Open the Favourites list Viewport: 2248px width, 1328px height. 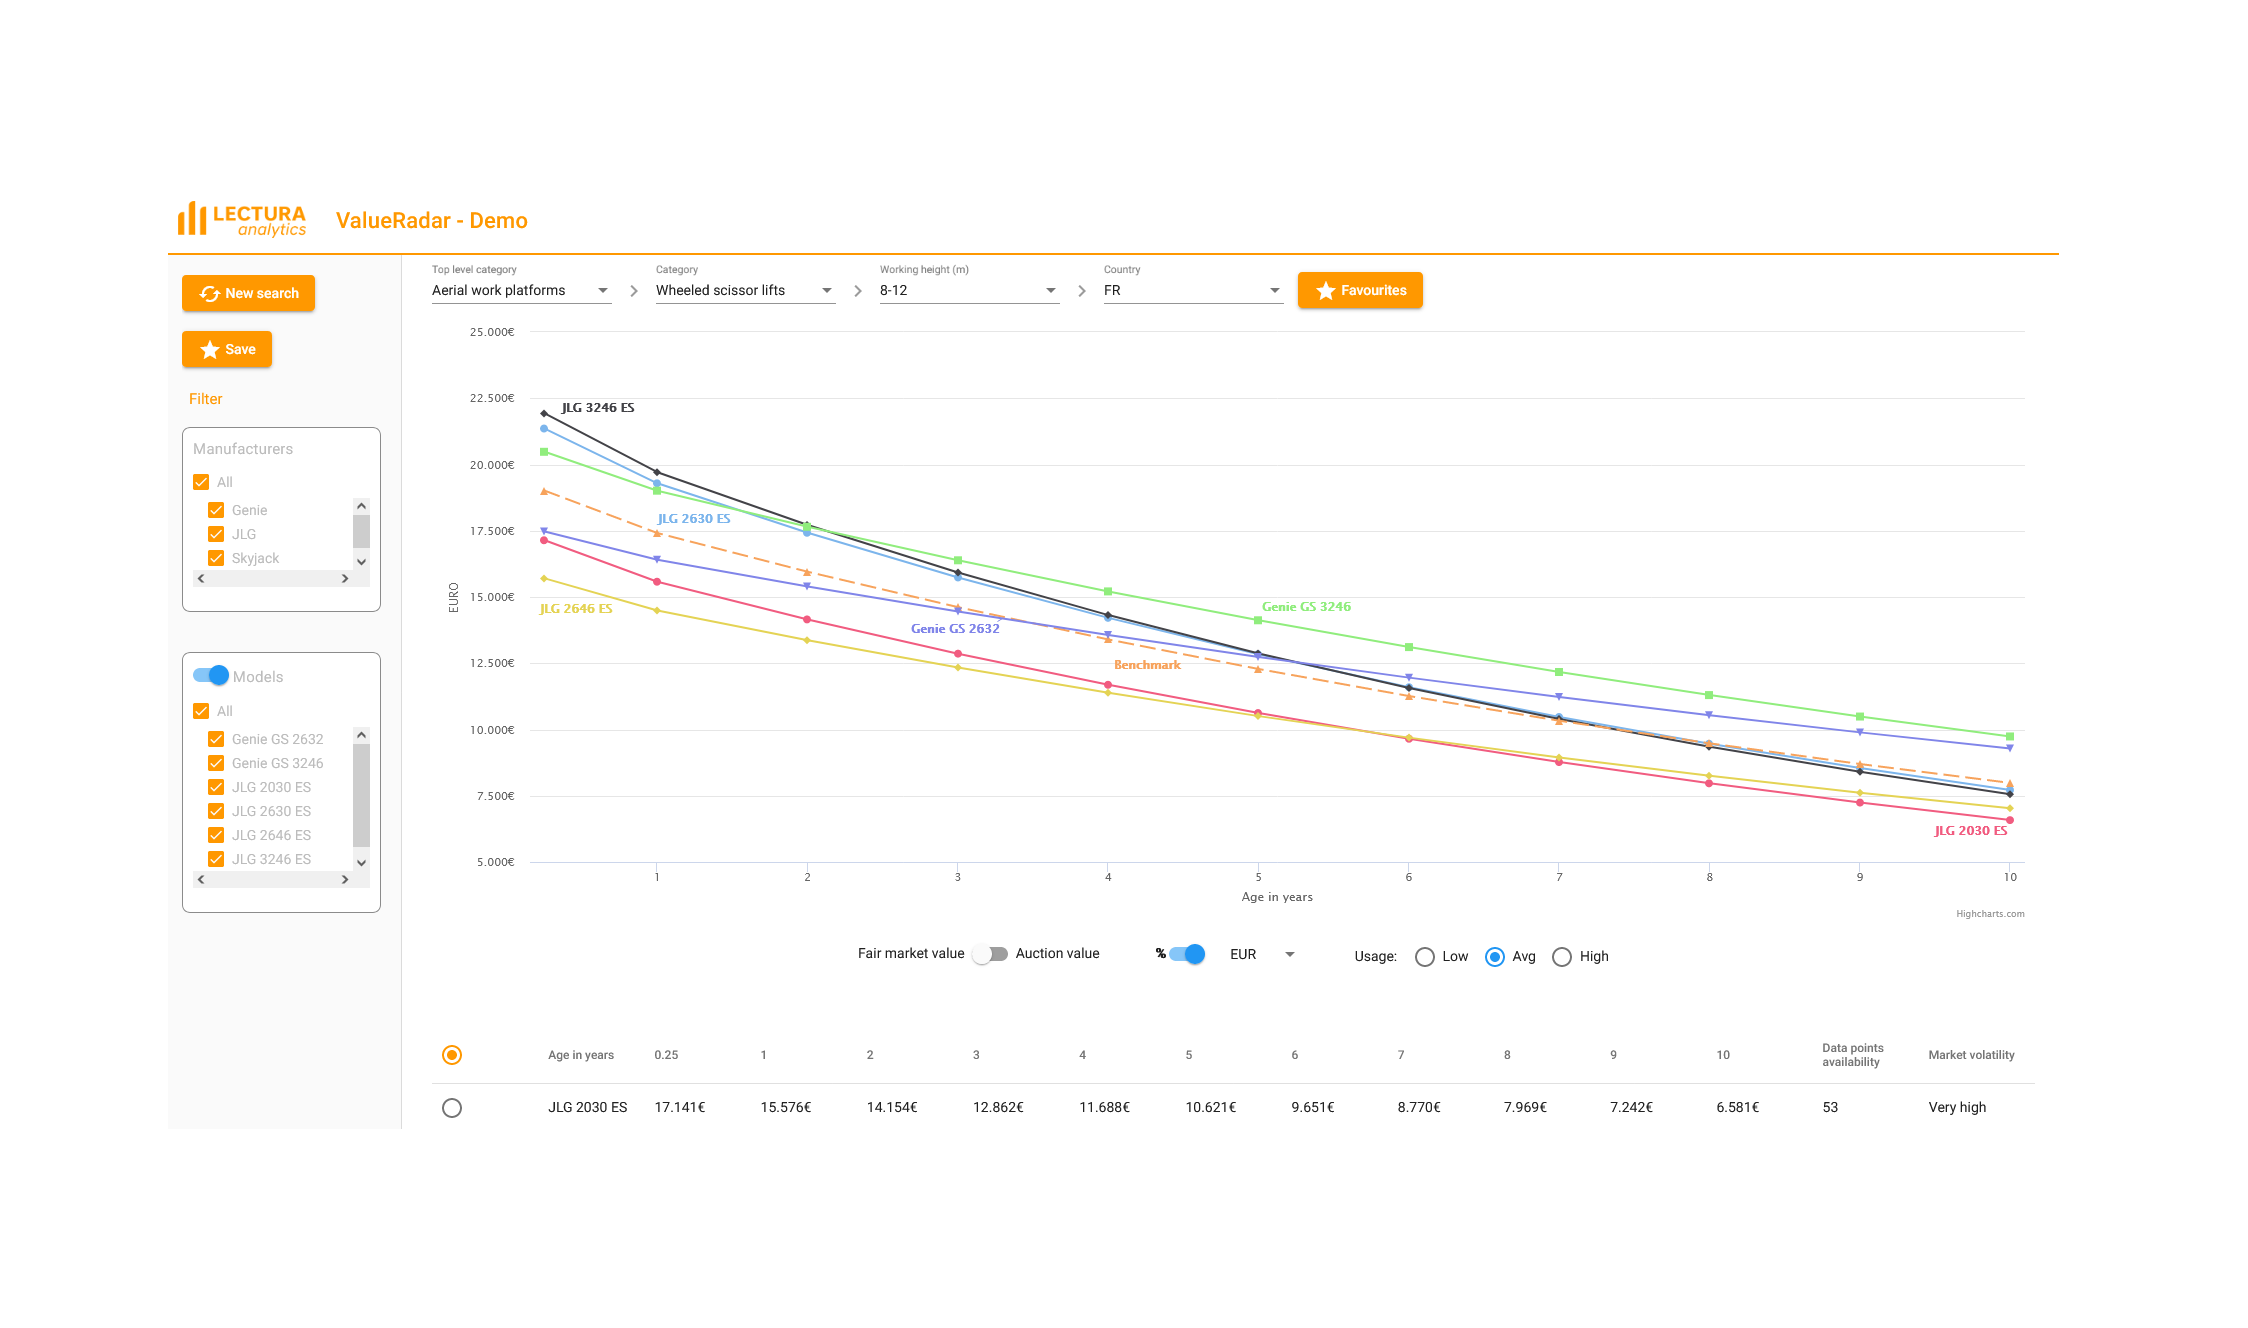coord(1360,290)
